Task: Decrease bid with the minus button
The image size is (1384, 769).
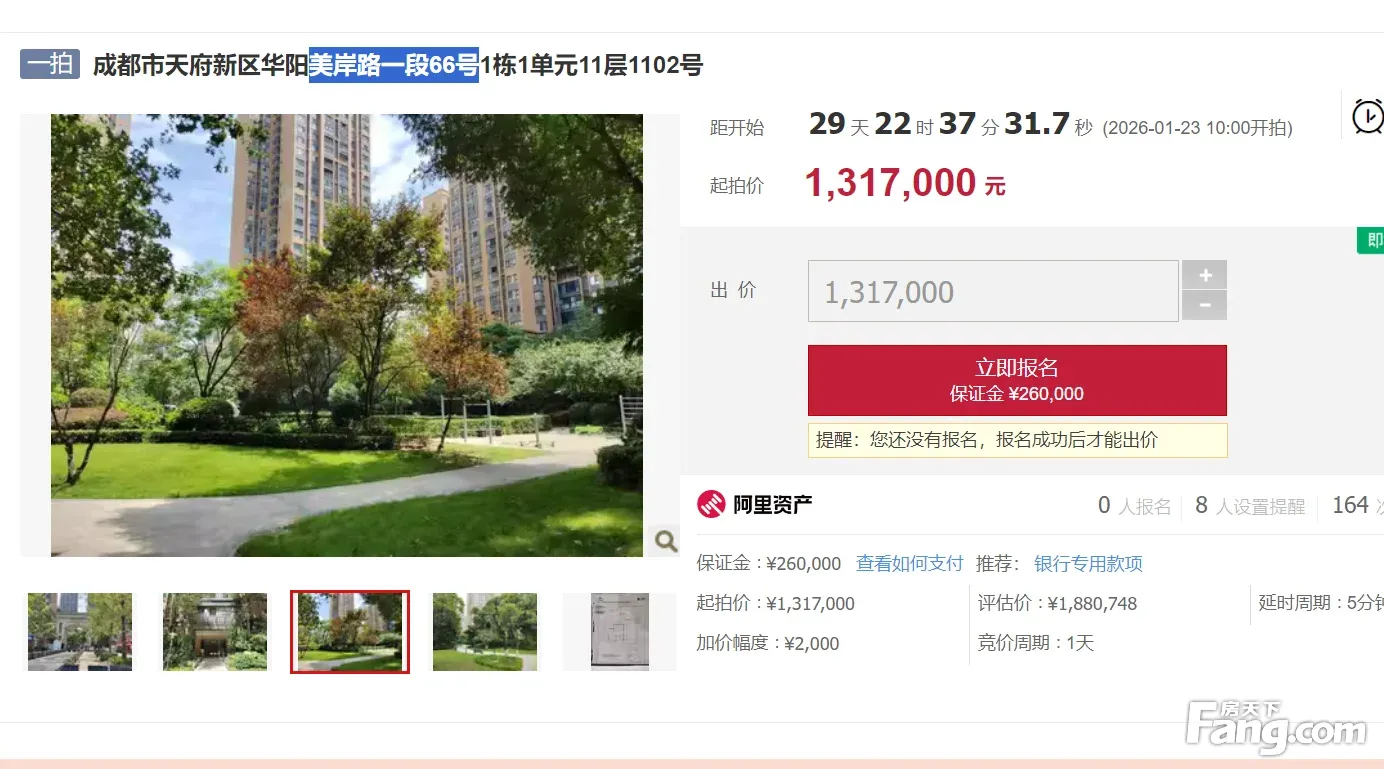Action: click(1204, 306)
